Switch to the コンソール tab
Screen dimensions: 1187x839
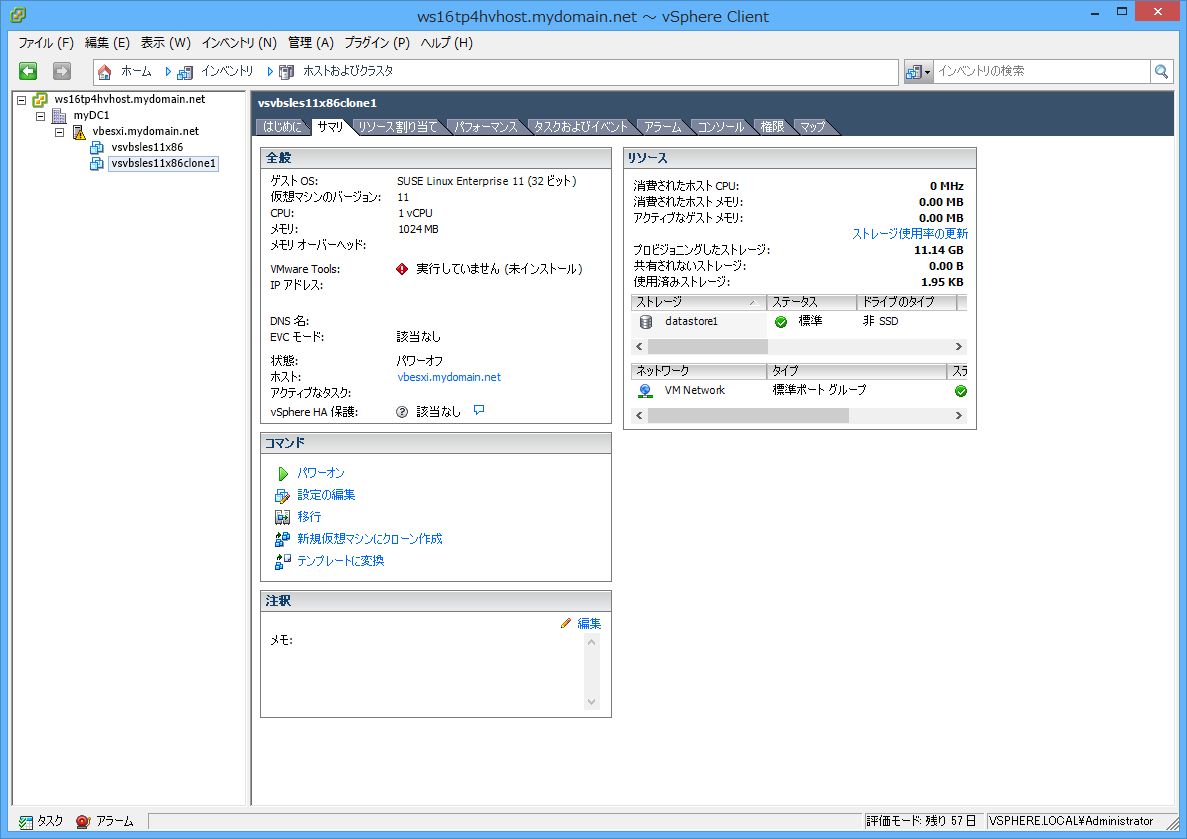[x=721, y=126]
